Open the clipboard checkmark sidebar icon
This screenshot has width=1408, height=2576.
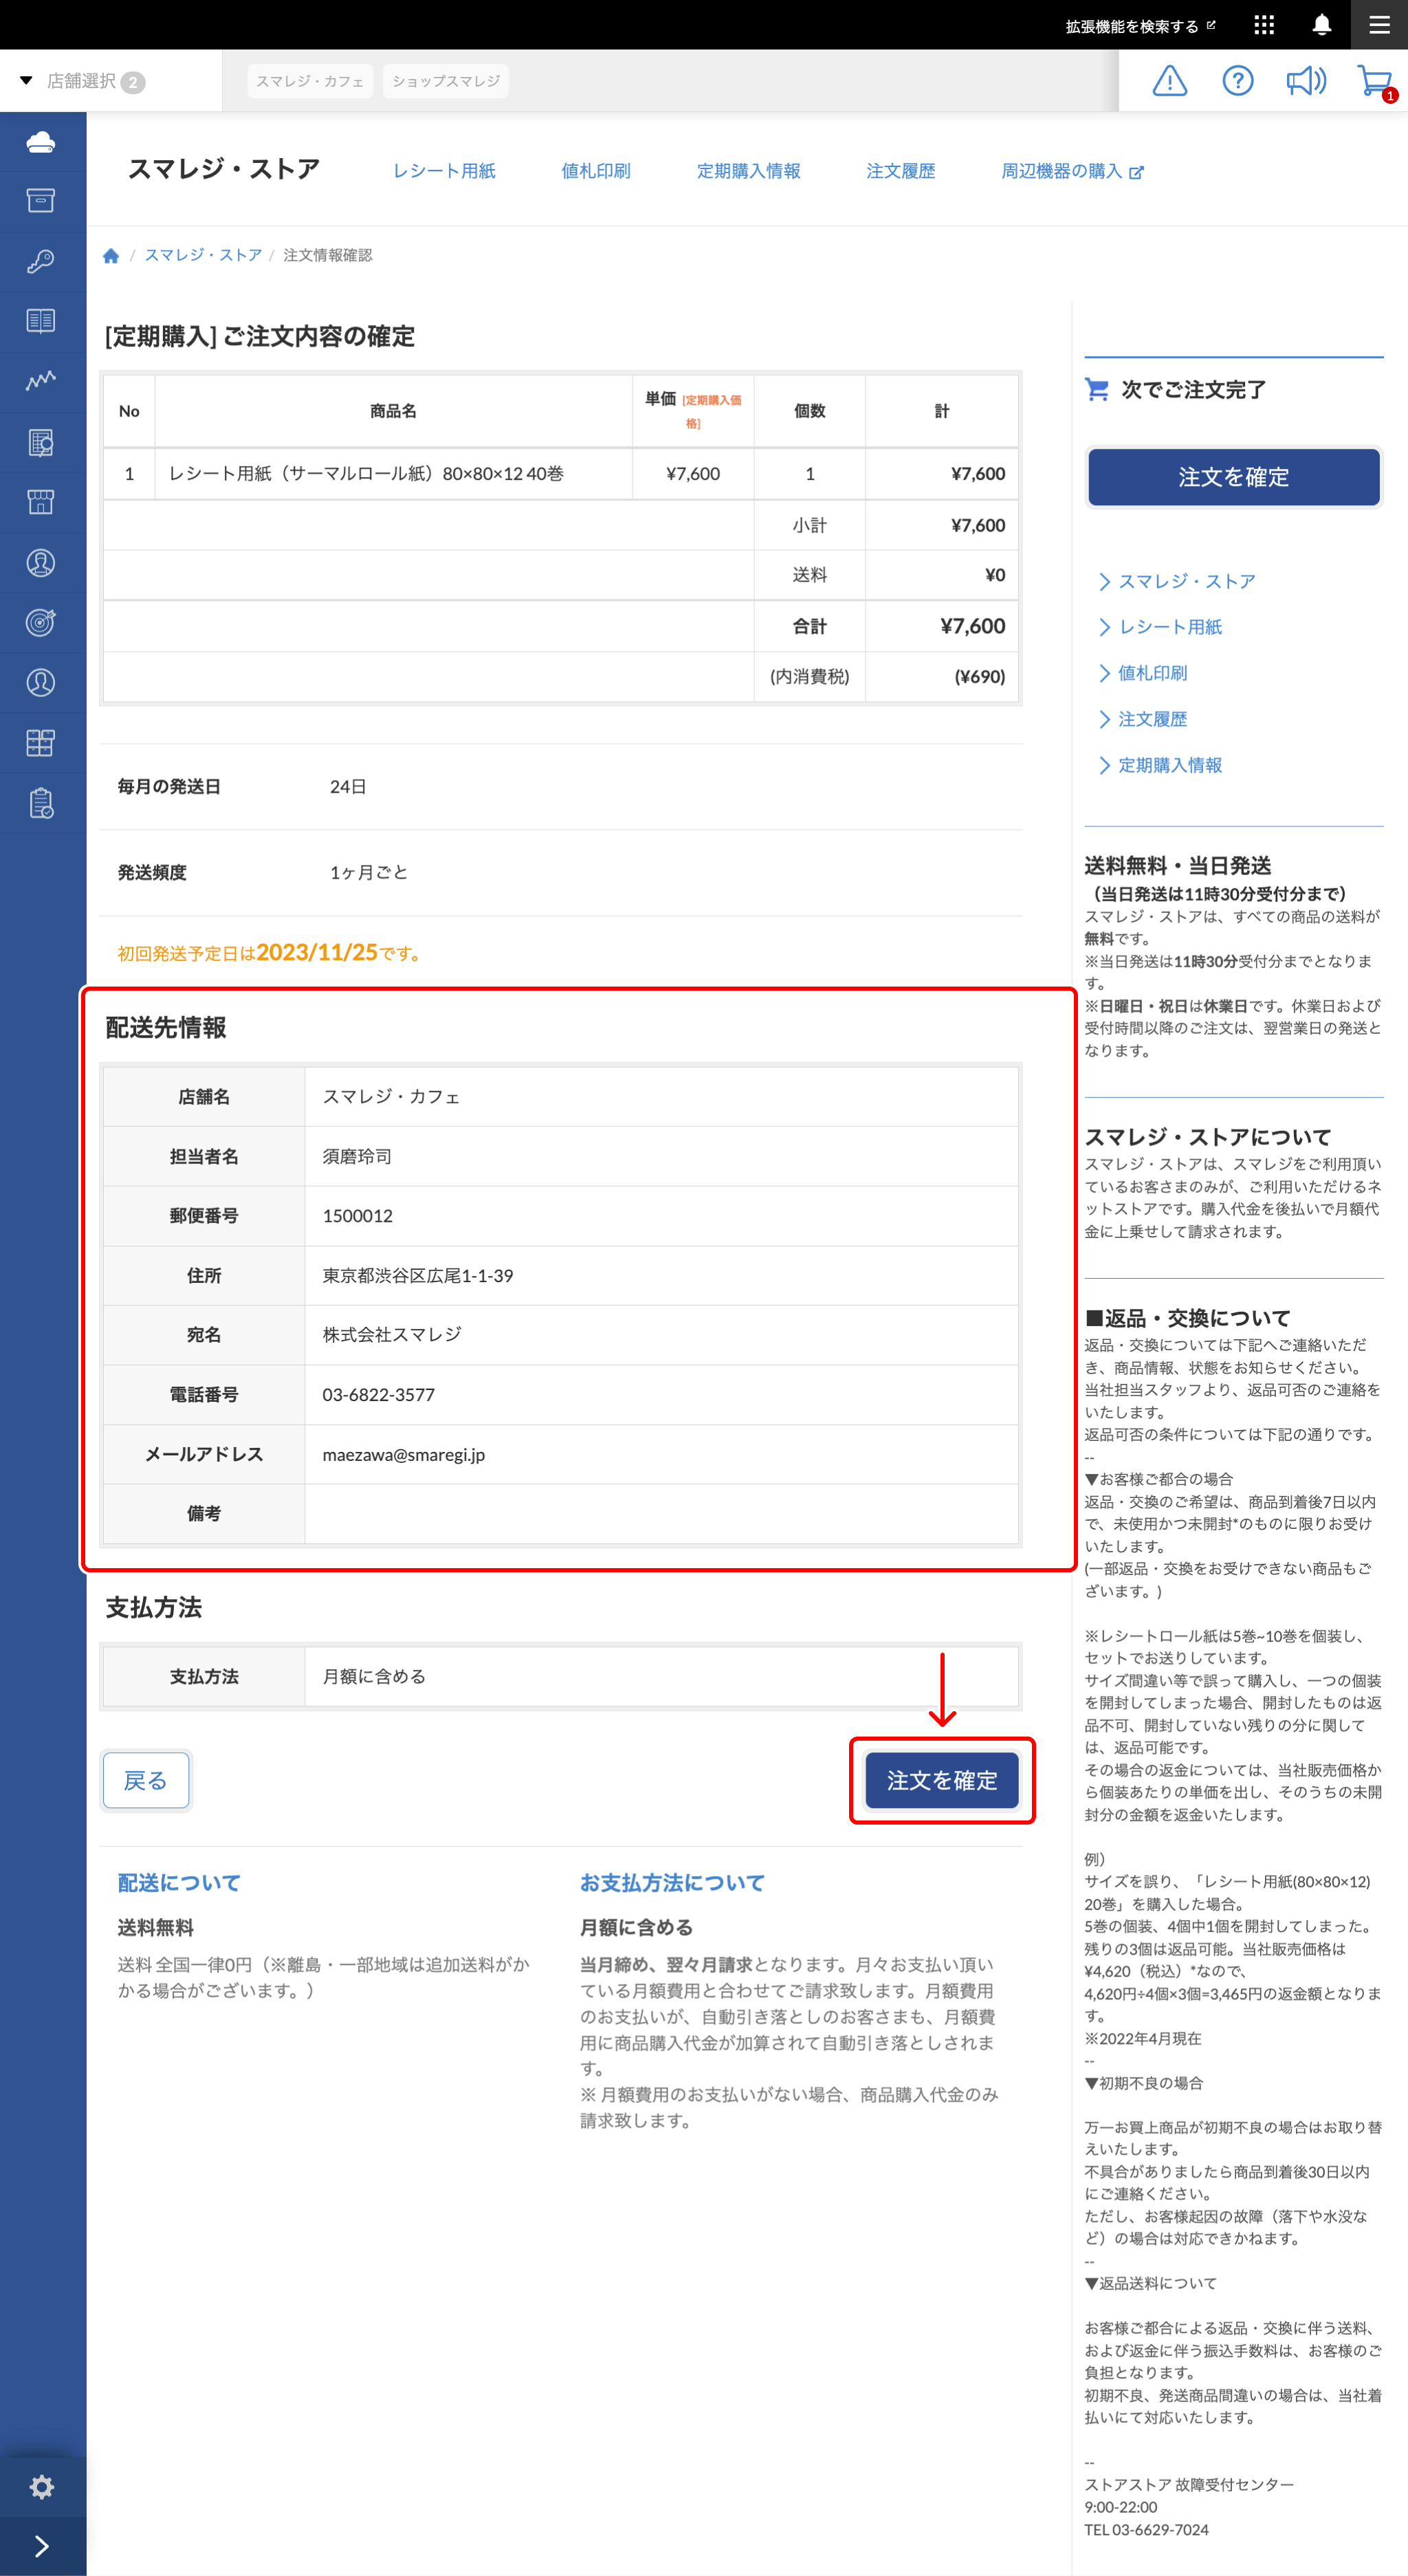tap(41, 803)
